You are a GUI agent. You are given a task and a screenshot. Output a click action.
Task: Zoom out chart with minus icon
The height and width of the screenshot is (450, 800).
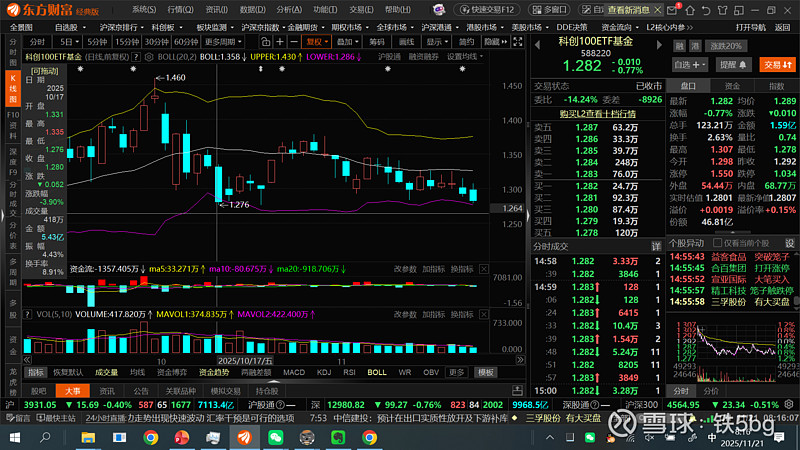coord(294,42)
